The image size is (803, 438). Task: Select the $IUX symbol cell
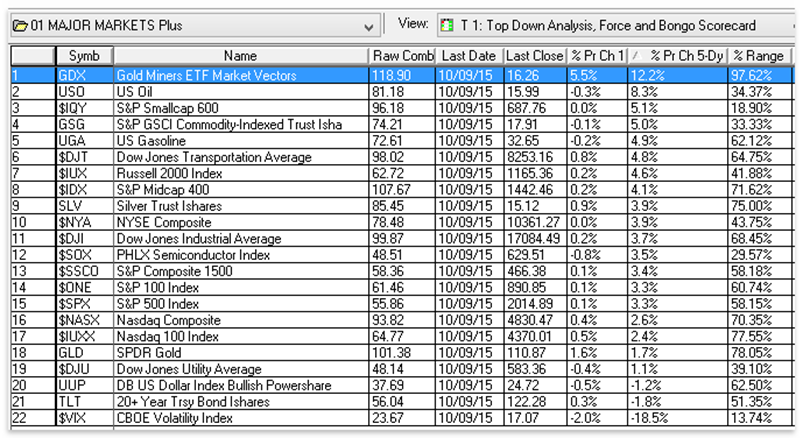84,173
